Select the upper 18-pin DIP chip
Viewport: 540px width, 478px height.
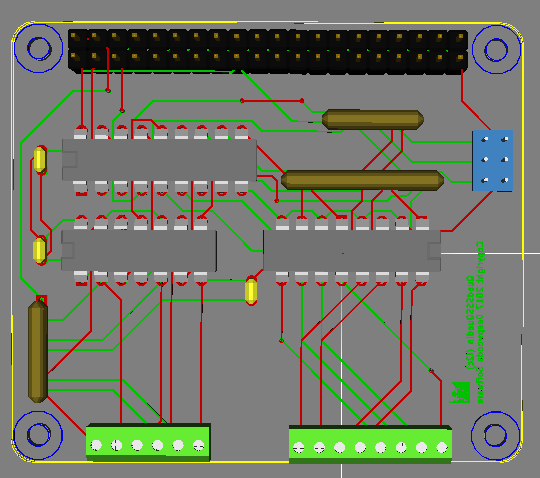159,160
